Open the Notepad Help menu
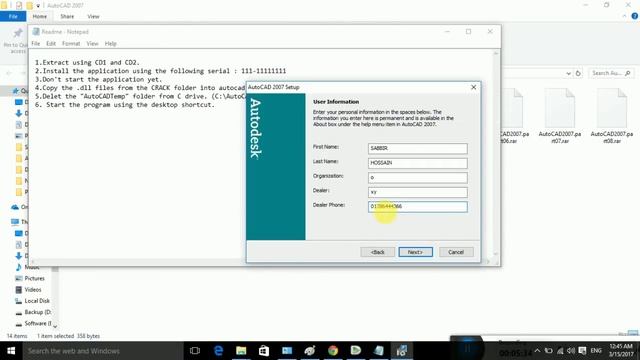This screenshot has height=360, width=640. (111, 43)
